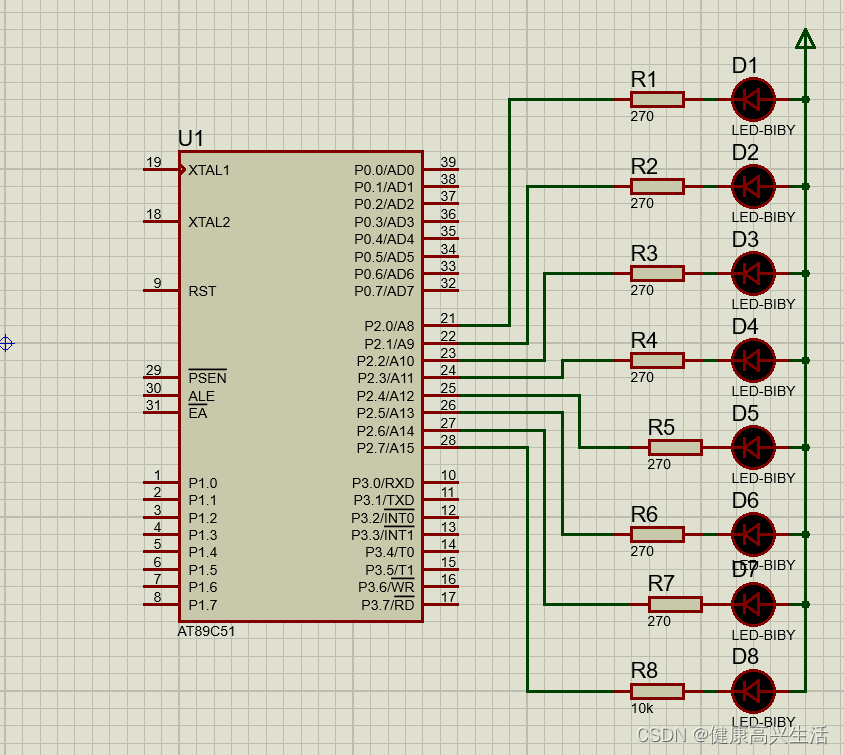Click the power terminal arrow symbol
The height and width of the screenshot is (755, 844).
(805, 39)
